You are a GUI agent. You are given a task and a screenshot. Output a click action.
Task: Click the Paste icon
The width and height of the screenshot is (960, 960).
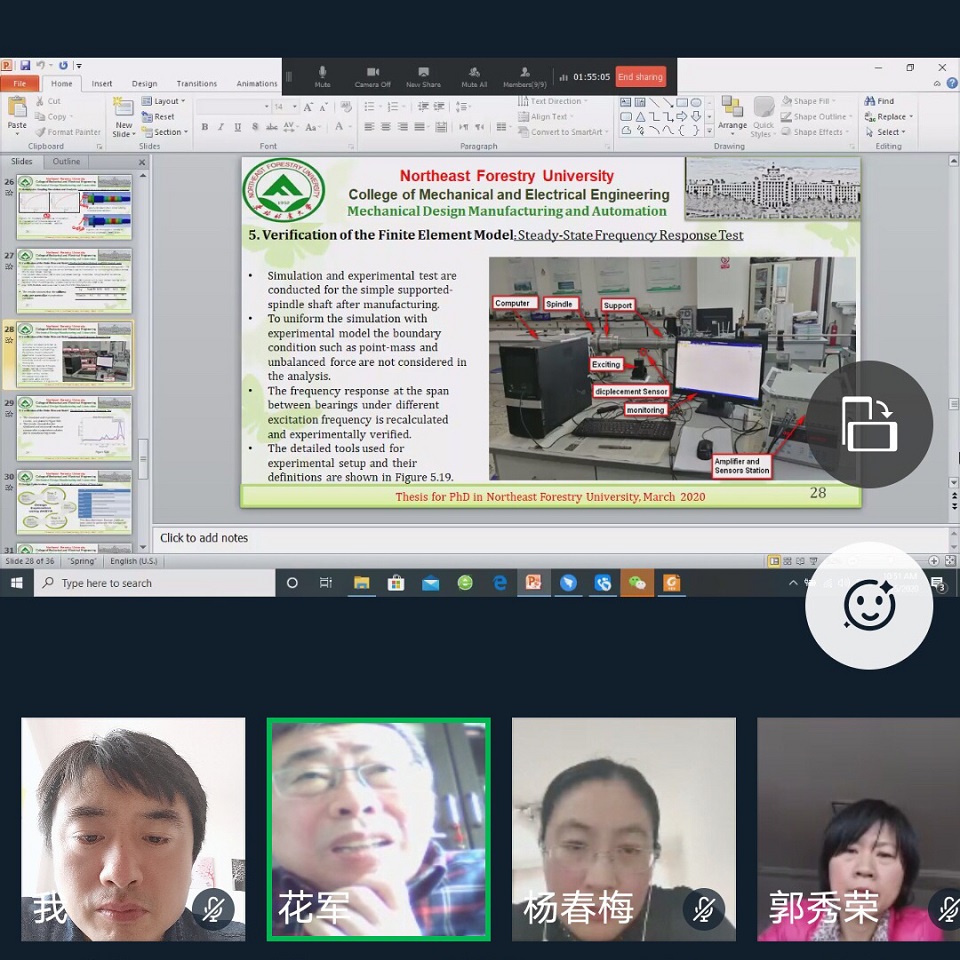tap(17, 114)
